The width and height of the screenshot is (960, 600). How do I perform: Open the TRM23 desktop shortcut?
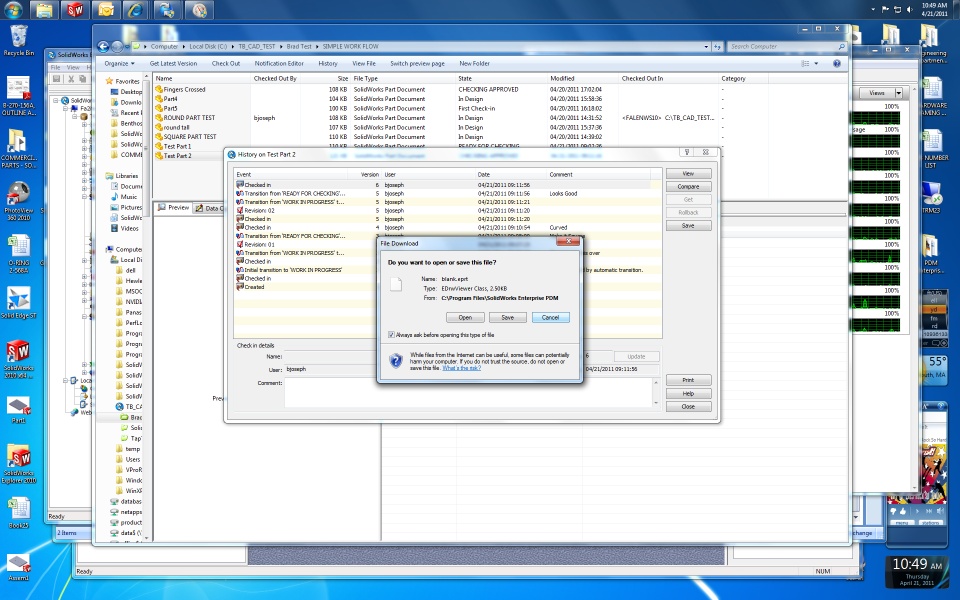(931, 198)
